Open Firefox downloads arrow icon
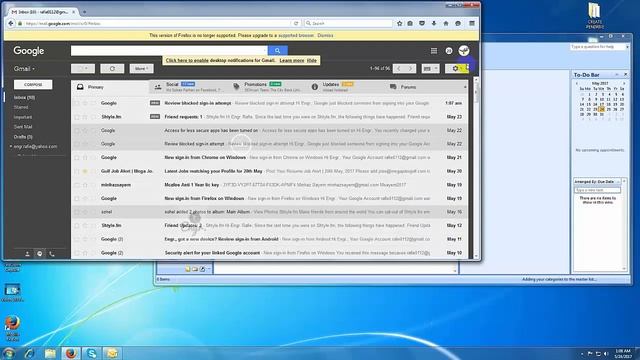The image size is (640, 360). [434, 24]
